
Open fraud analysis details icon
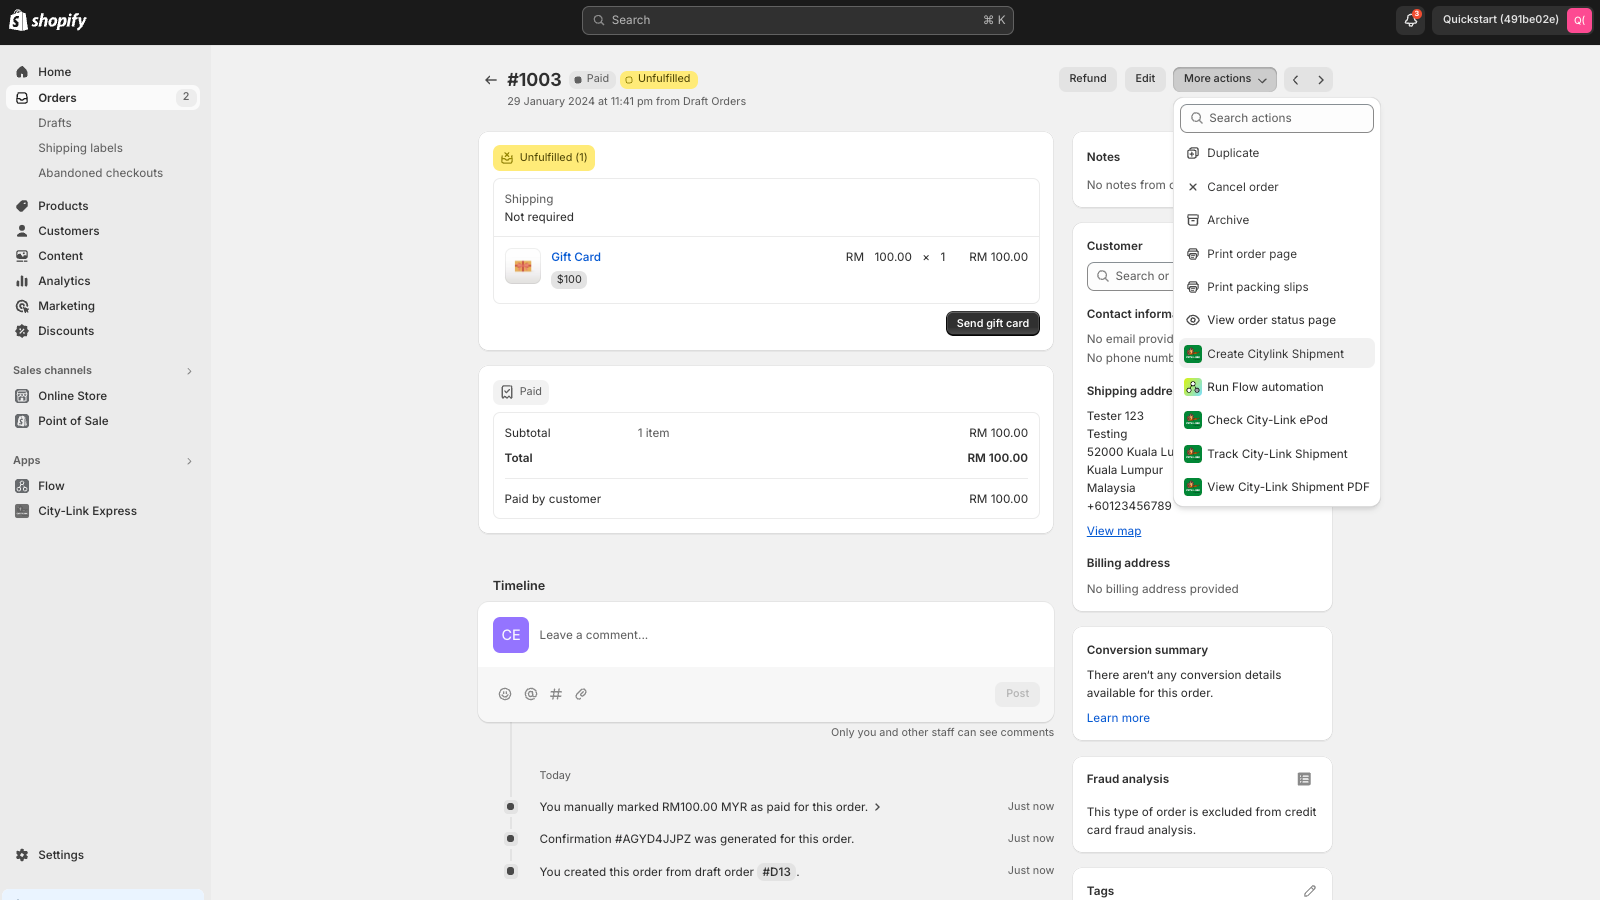click(1304, 779)
